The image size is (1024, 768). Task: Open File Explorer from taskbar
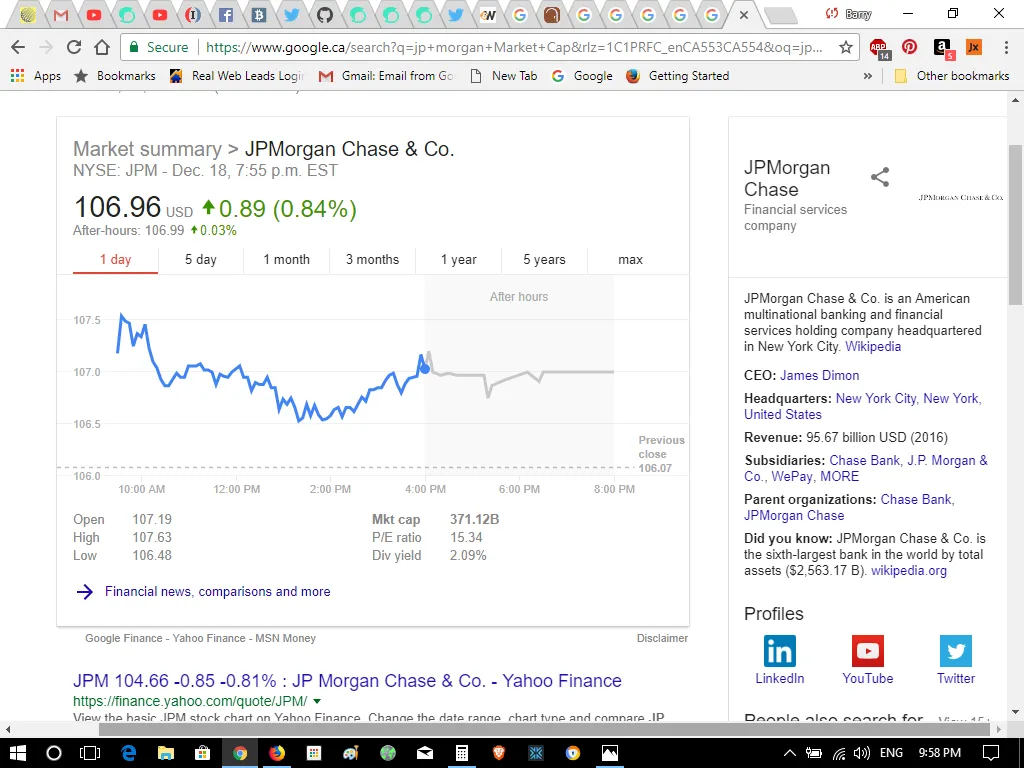pyautogui.click(x=166, y=753)
